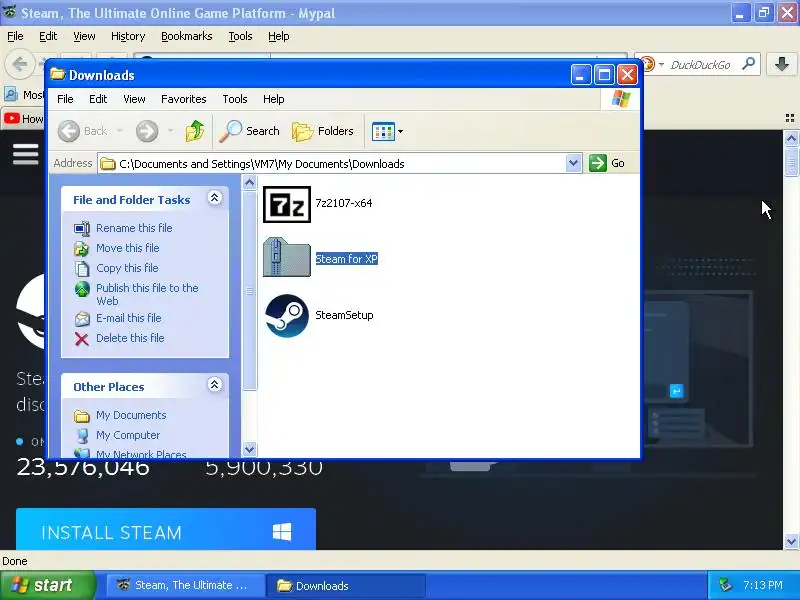
Task: Open the Search tool in Downloads window
Action: click(x=249, y=131)
